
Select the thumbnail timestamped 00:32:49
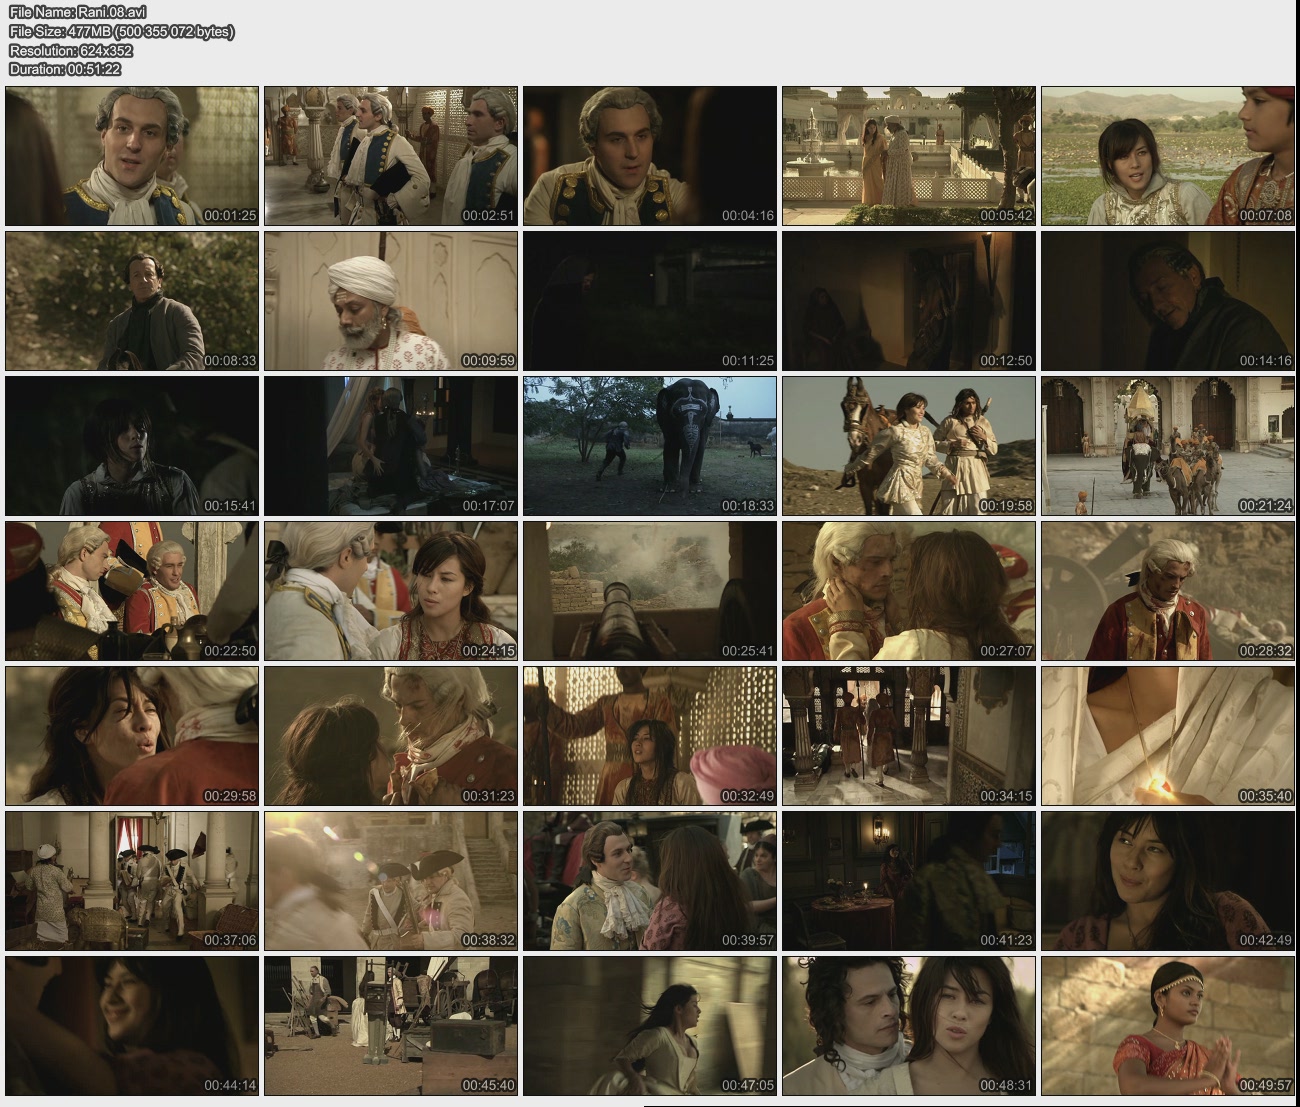coord(650,736)
